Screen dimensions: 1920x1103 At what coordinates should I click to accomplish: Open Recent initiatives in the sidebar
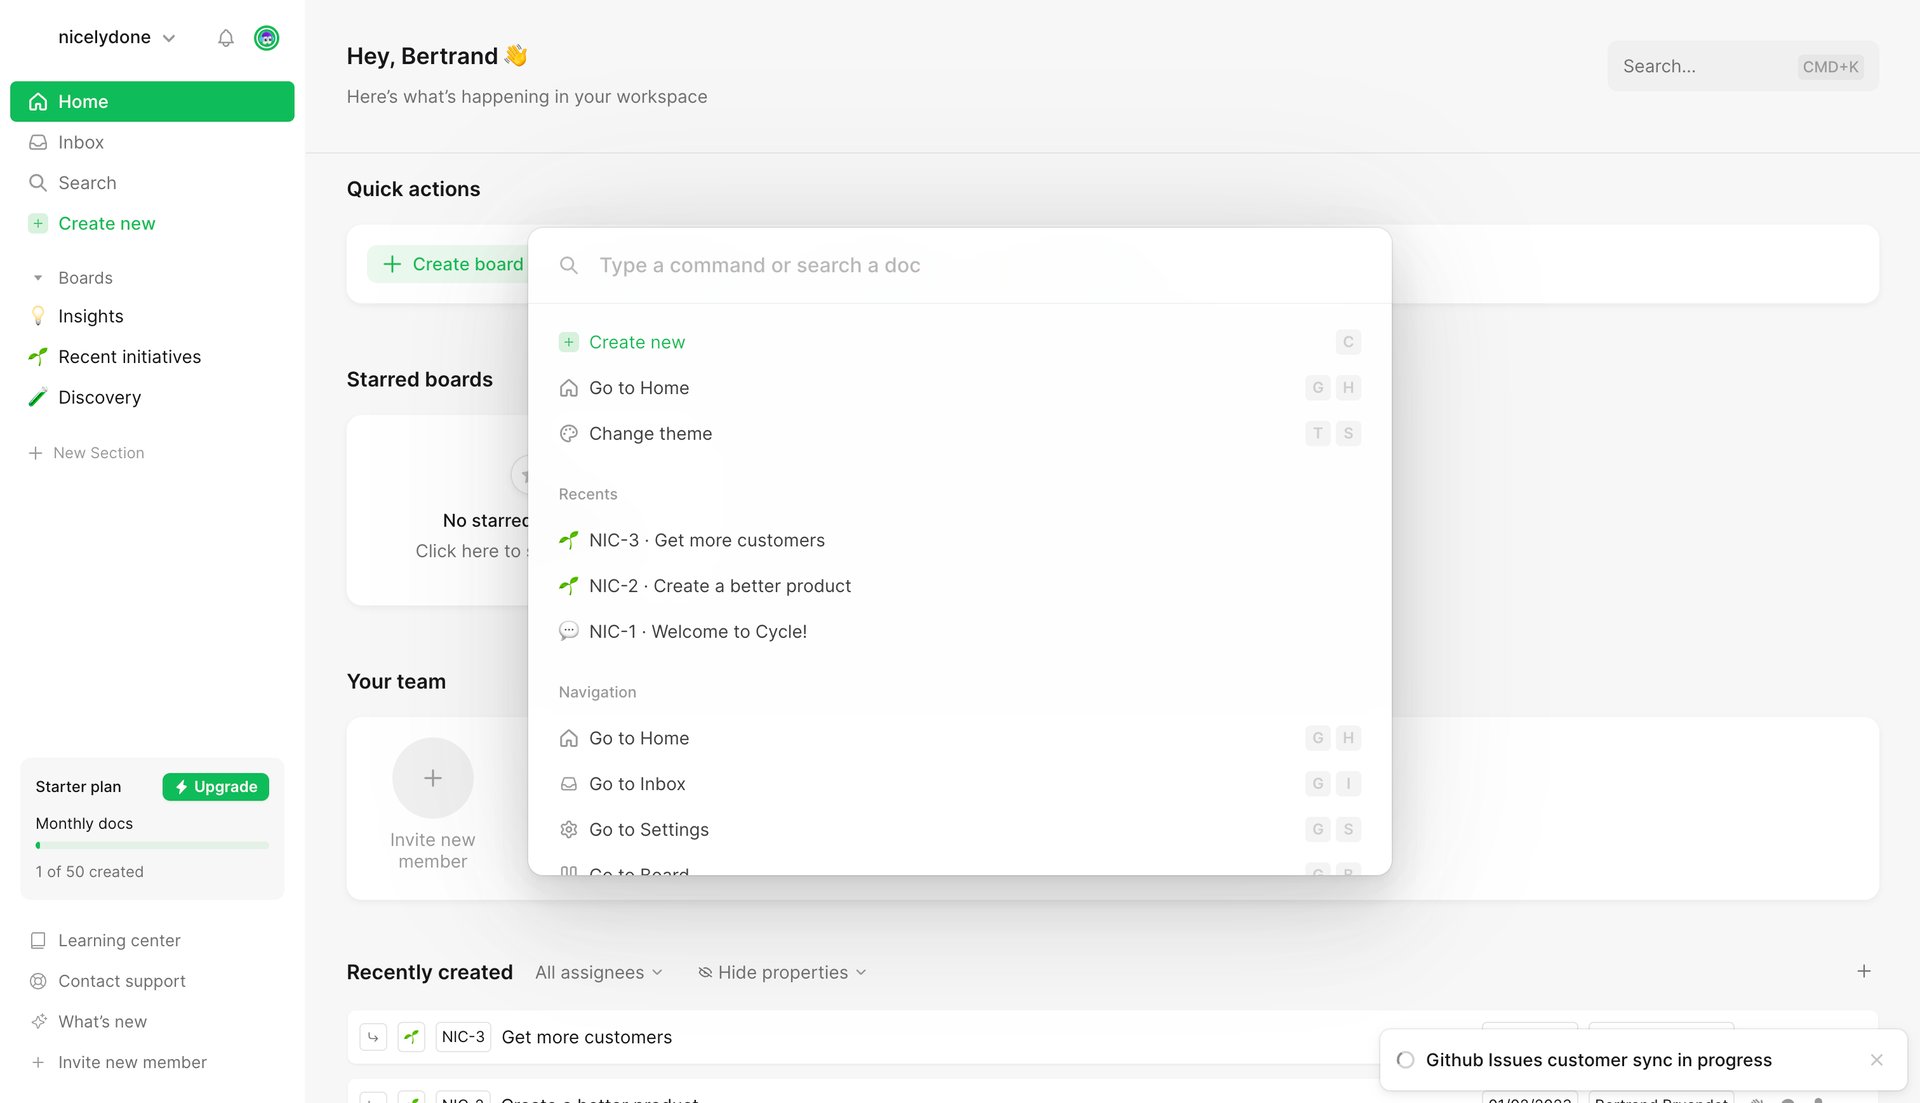point(128,357)
